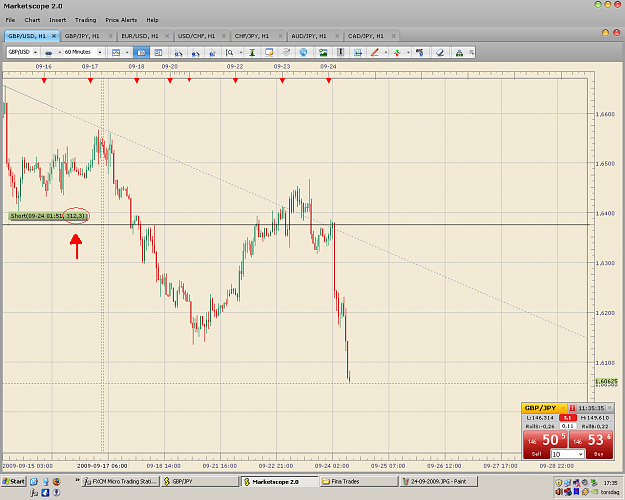Close the GBP/USD, H1 tab

click(54, 36)
